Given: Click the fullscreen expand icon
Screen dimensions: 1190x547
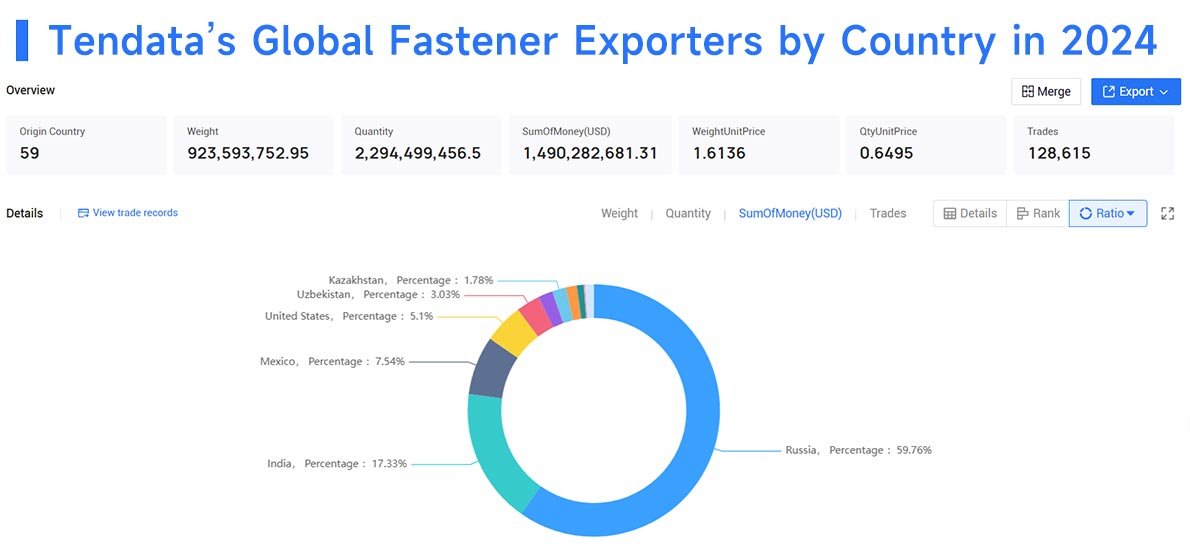Looking at the screenshot, I should [x=1168, y=214].
